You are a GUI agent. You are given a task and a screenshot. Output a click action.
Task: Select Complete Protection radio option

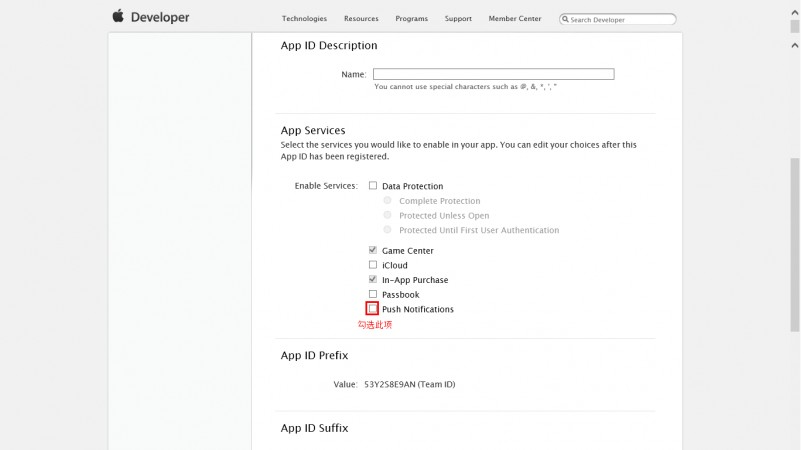click(x=388, y=200)
